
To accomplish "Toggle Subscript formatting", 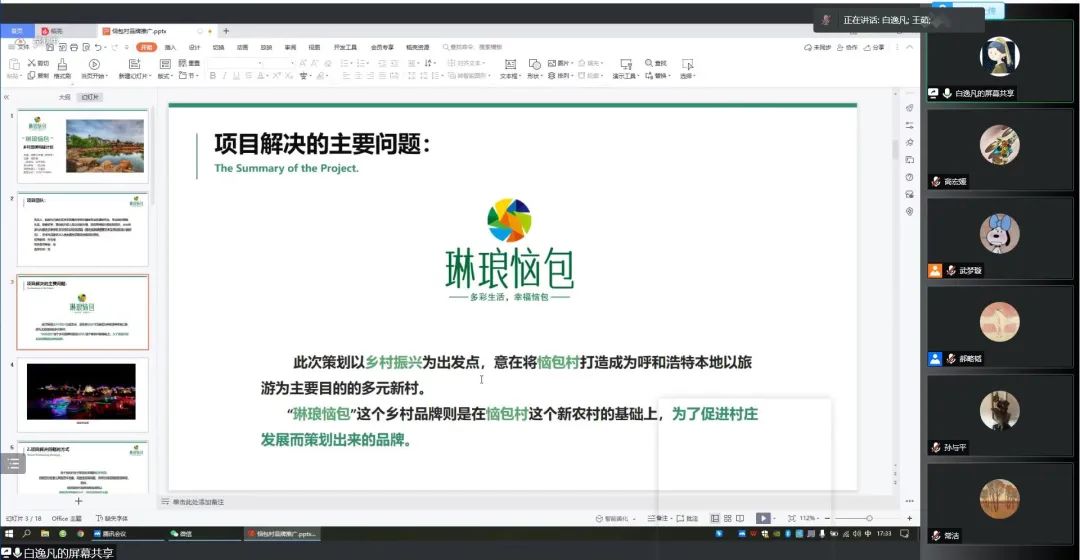I will (x=287, y=75).
